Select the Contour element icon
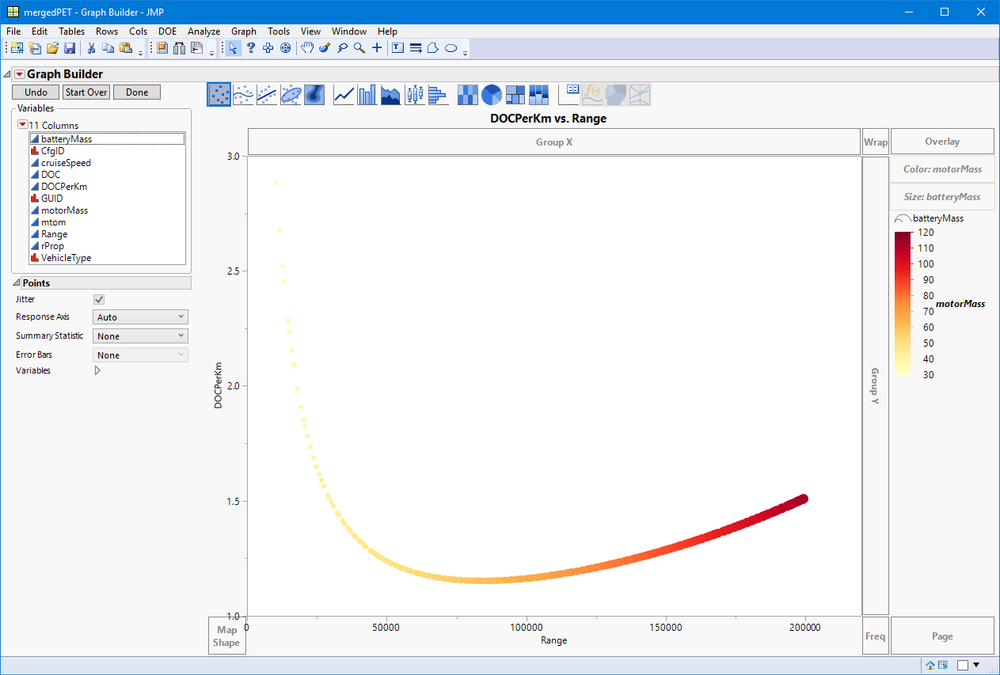 pos(314,95)
